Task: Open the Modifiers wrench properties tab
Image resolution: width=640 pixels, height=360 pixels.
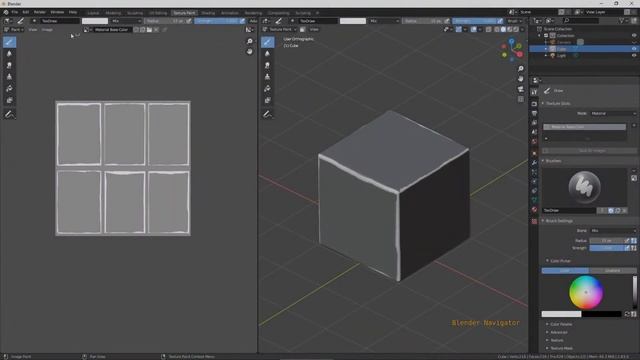Action: [x=534, y=163]
